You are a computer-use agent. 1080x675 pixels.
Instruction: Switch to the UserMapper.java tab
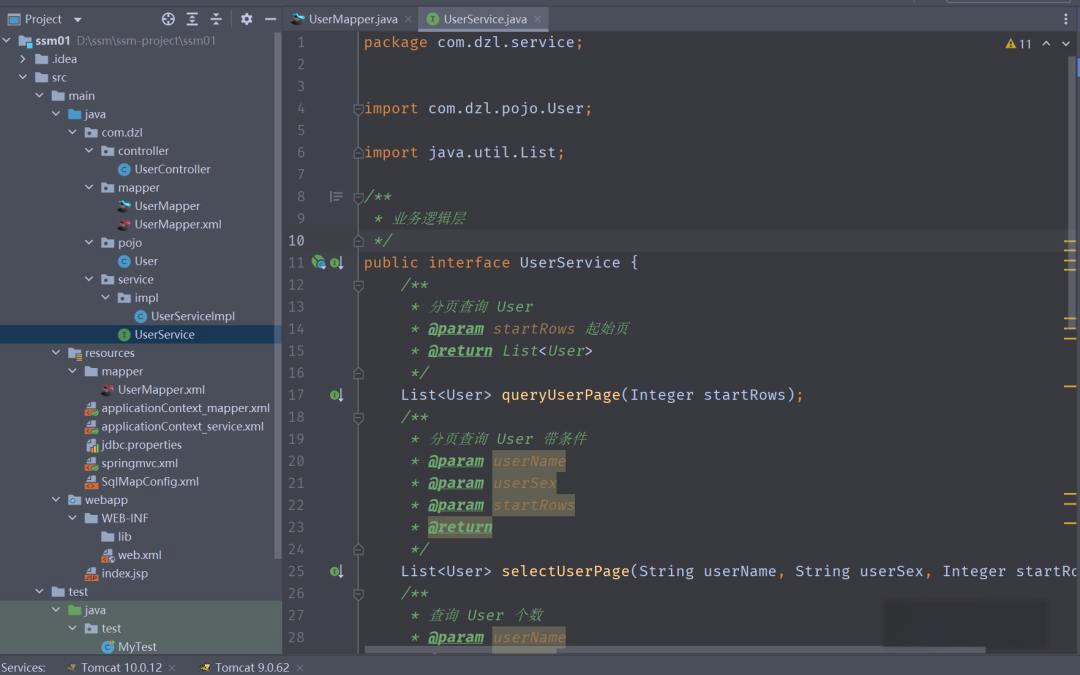coord(353,19)
